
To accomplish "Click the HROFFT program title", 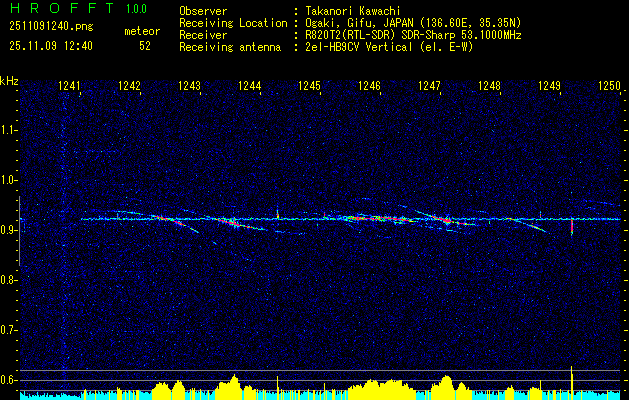I will click(61, 8).
